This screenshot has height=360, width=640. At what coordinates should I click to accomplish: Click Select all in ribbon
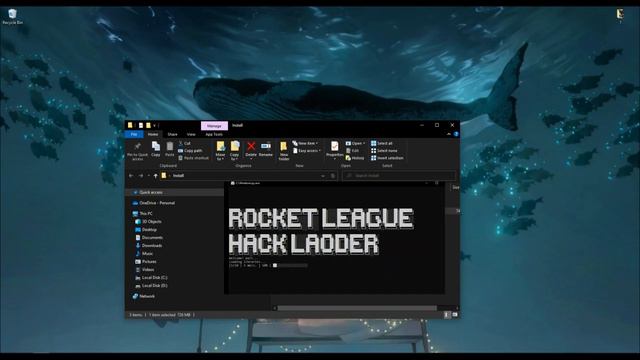pyautogui.click(x=382, y=143)
